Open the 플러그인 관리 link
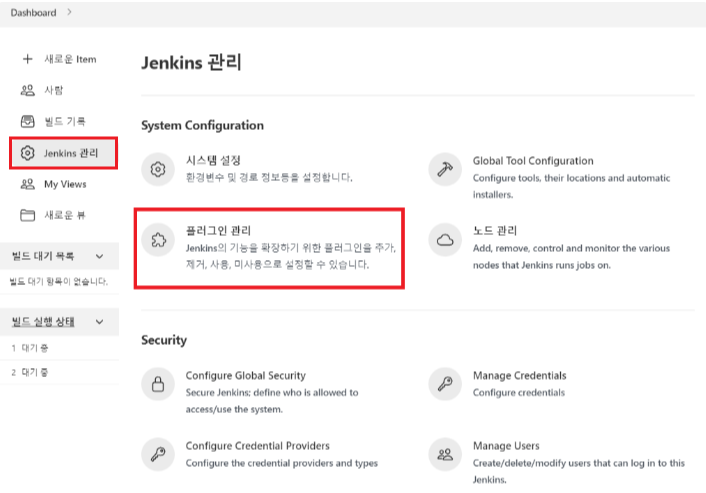706x493 pixels. pyautogui.click(x=218, y=231)
